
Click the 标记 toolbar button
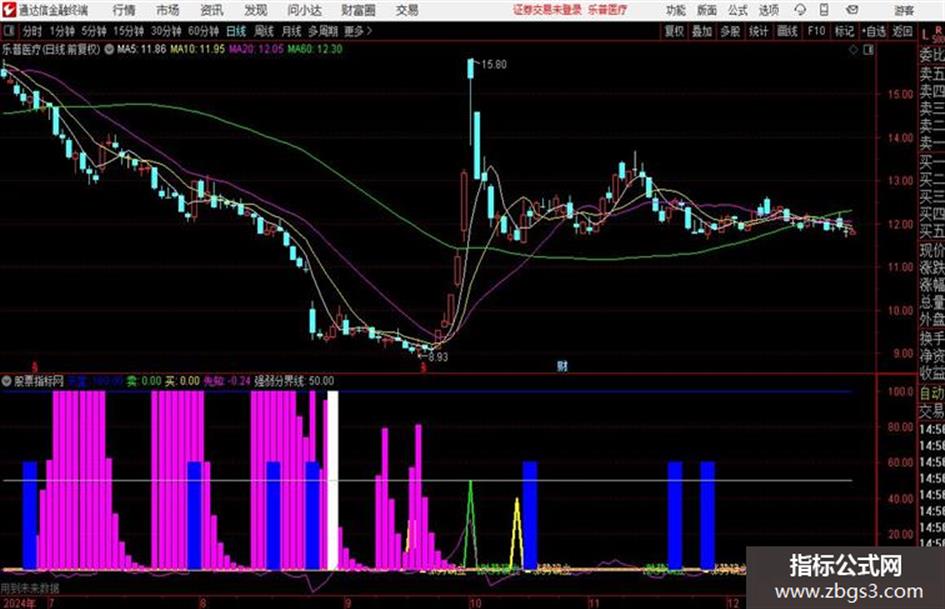(x=844, y=31)
